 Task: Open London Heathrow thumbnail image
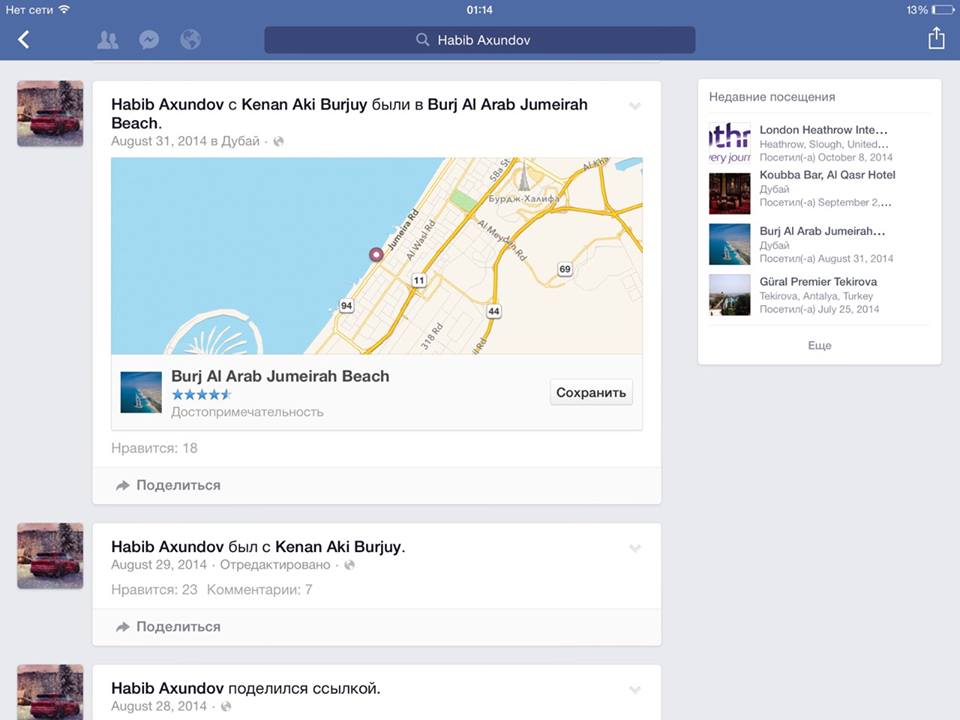pos(729,143)
